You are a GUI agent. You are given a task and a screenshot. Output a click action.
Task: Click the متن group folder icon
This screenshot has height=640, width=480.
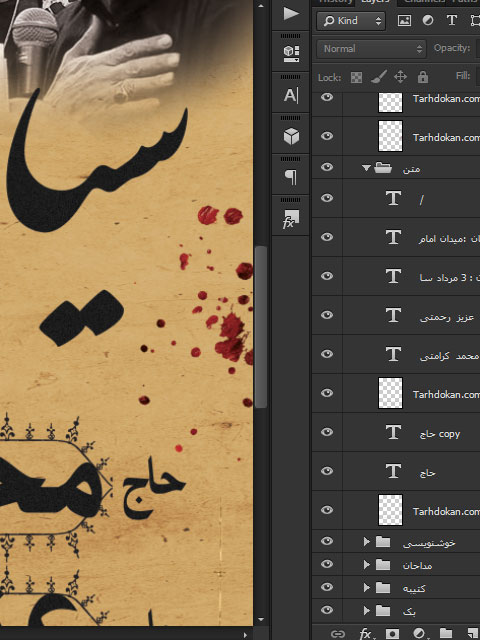click(x=383, y=167)
